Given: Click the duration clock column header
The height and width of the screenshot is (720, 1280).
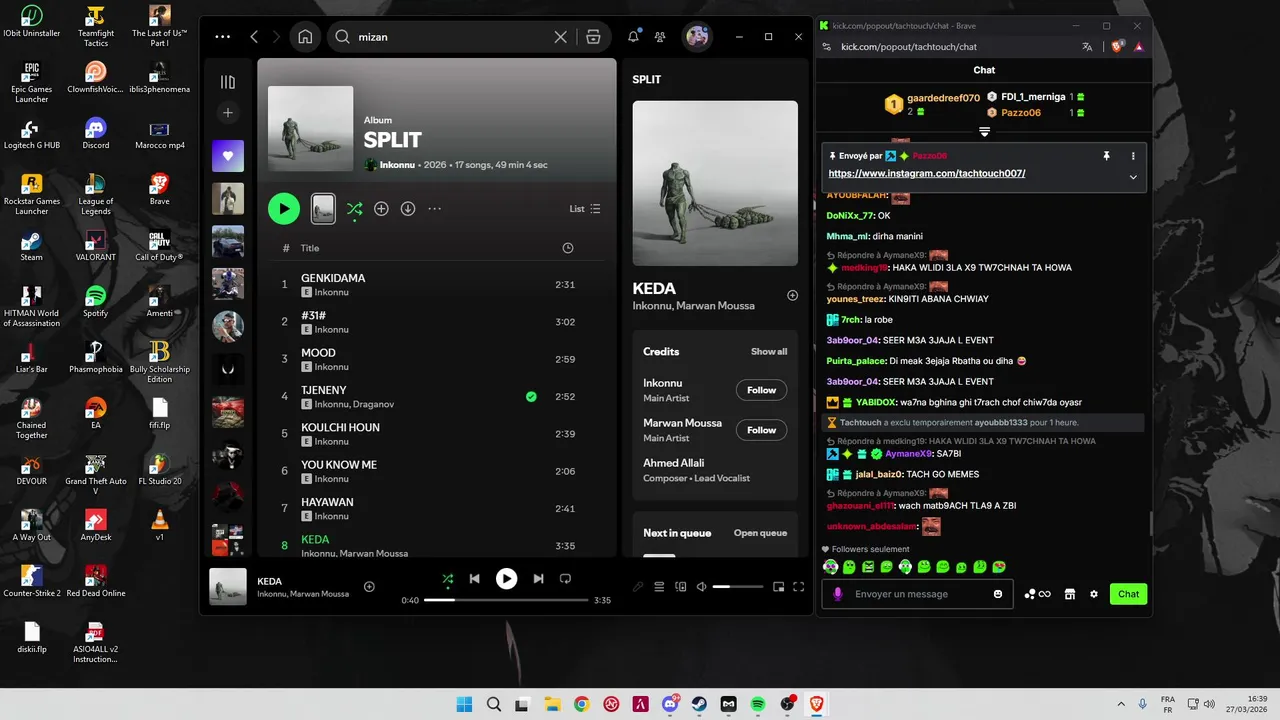Looking at the screenshot, I should click(568, 248).
